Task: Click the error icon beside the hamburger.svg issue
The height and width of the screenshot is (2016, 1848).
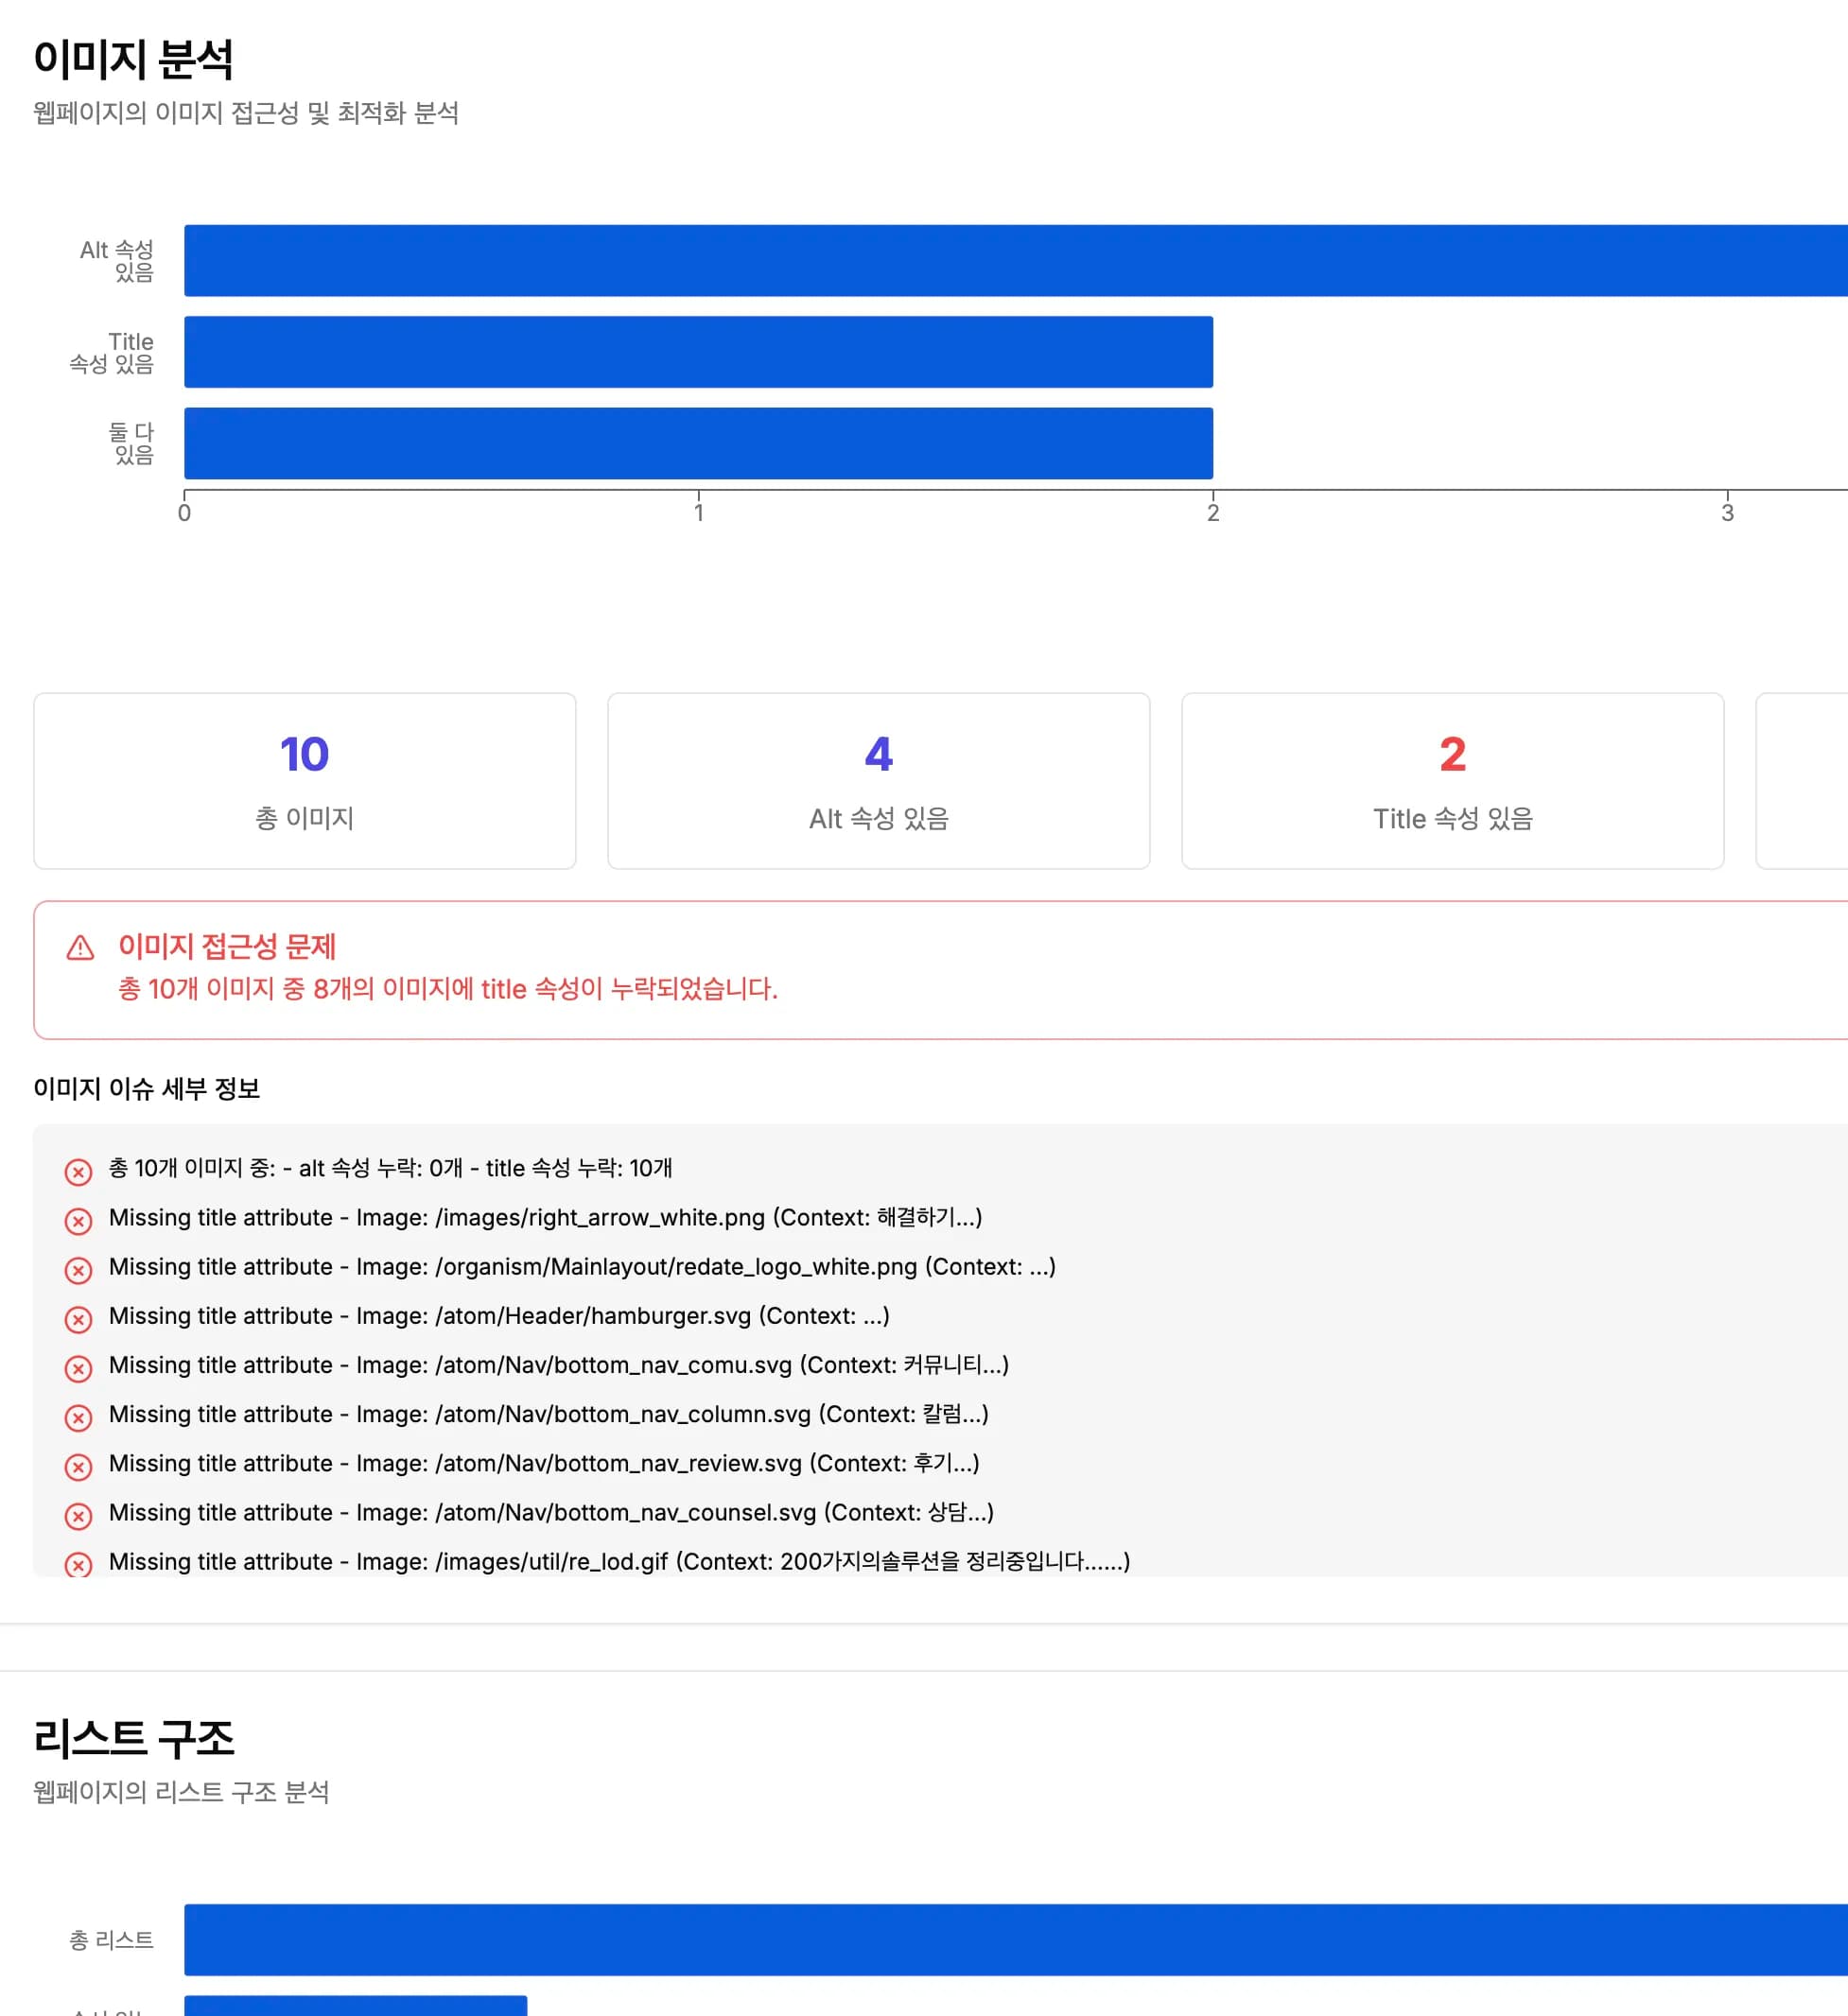Action: (79, 1319)
